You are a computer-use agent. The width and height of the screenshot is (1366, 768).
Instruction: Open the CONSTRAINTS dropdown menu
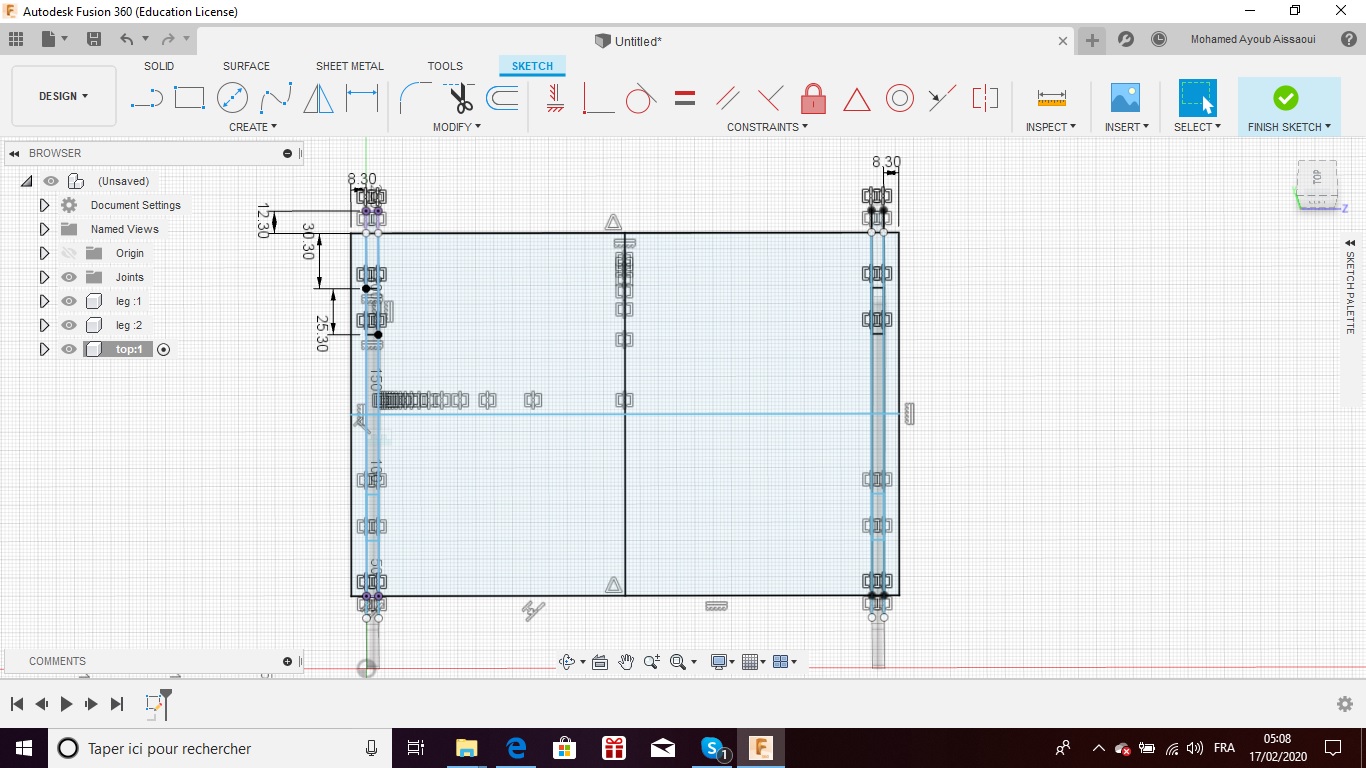click(767, 127)
